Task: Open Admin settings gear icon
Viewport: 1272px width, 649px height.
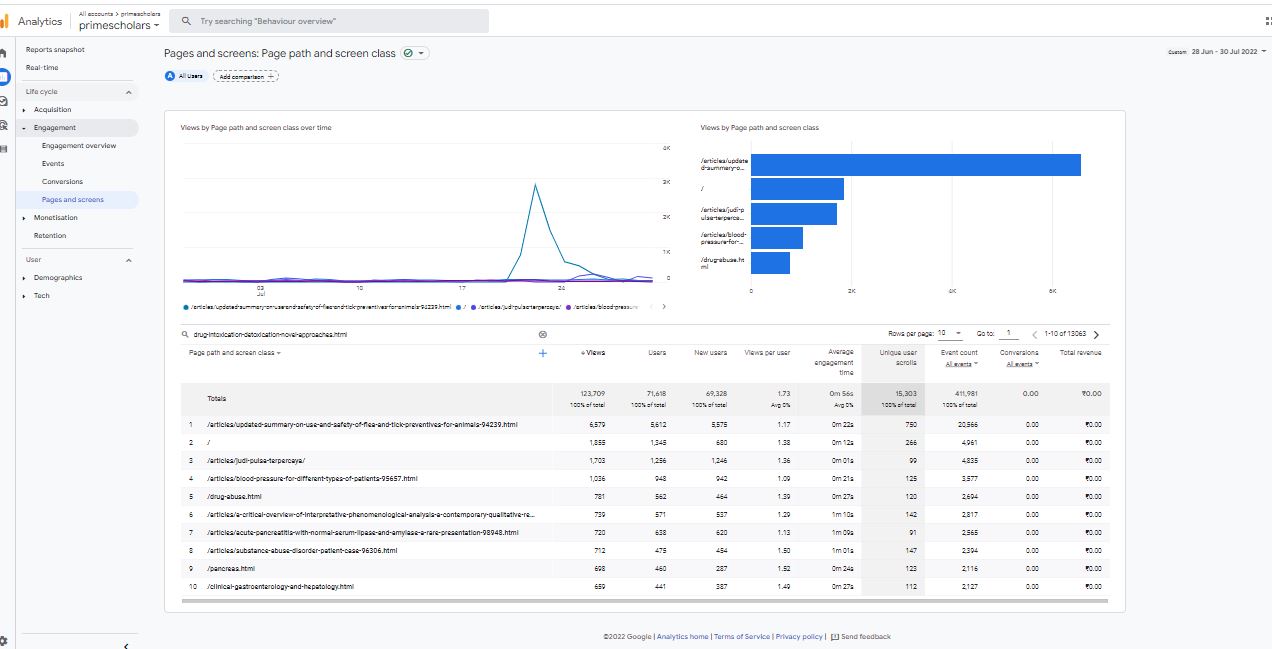Action: [x=4, y=641]
